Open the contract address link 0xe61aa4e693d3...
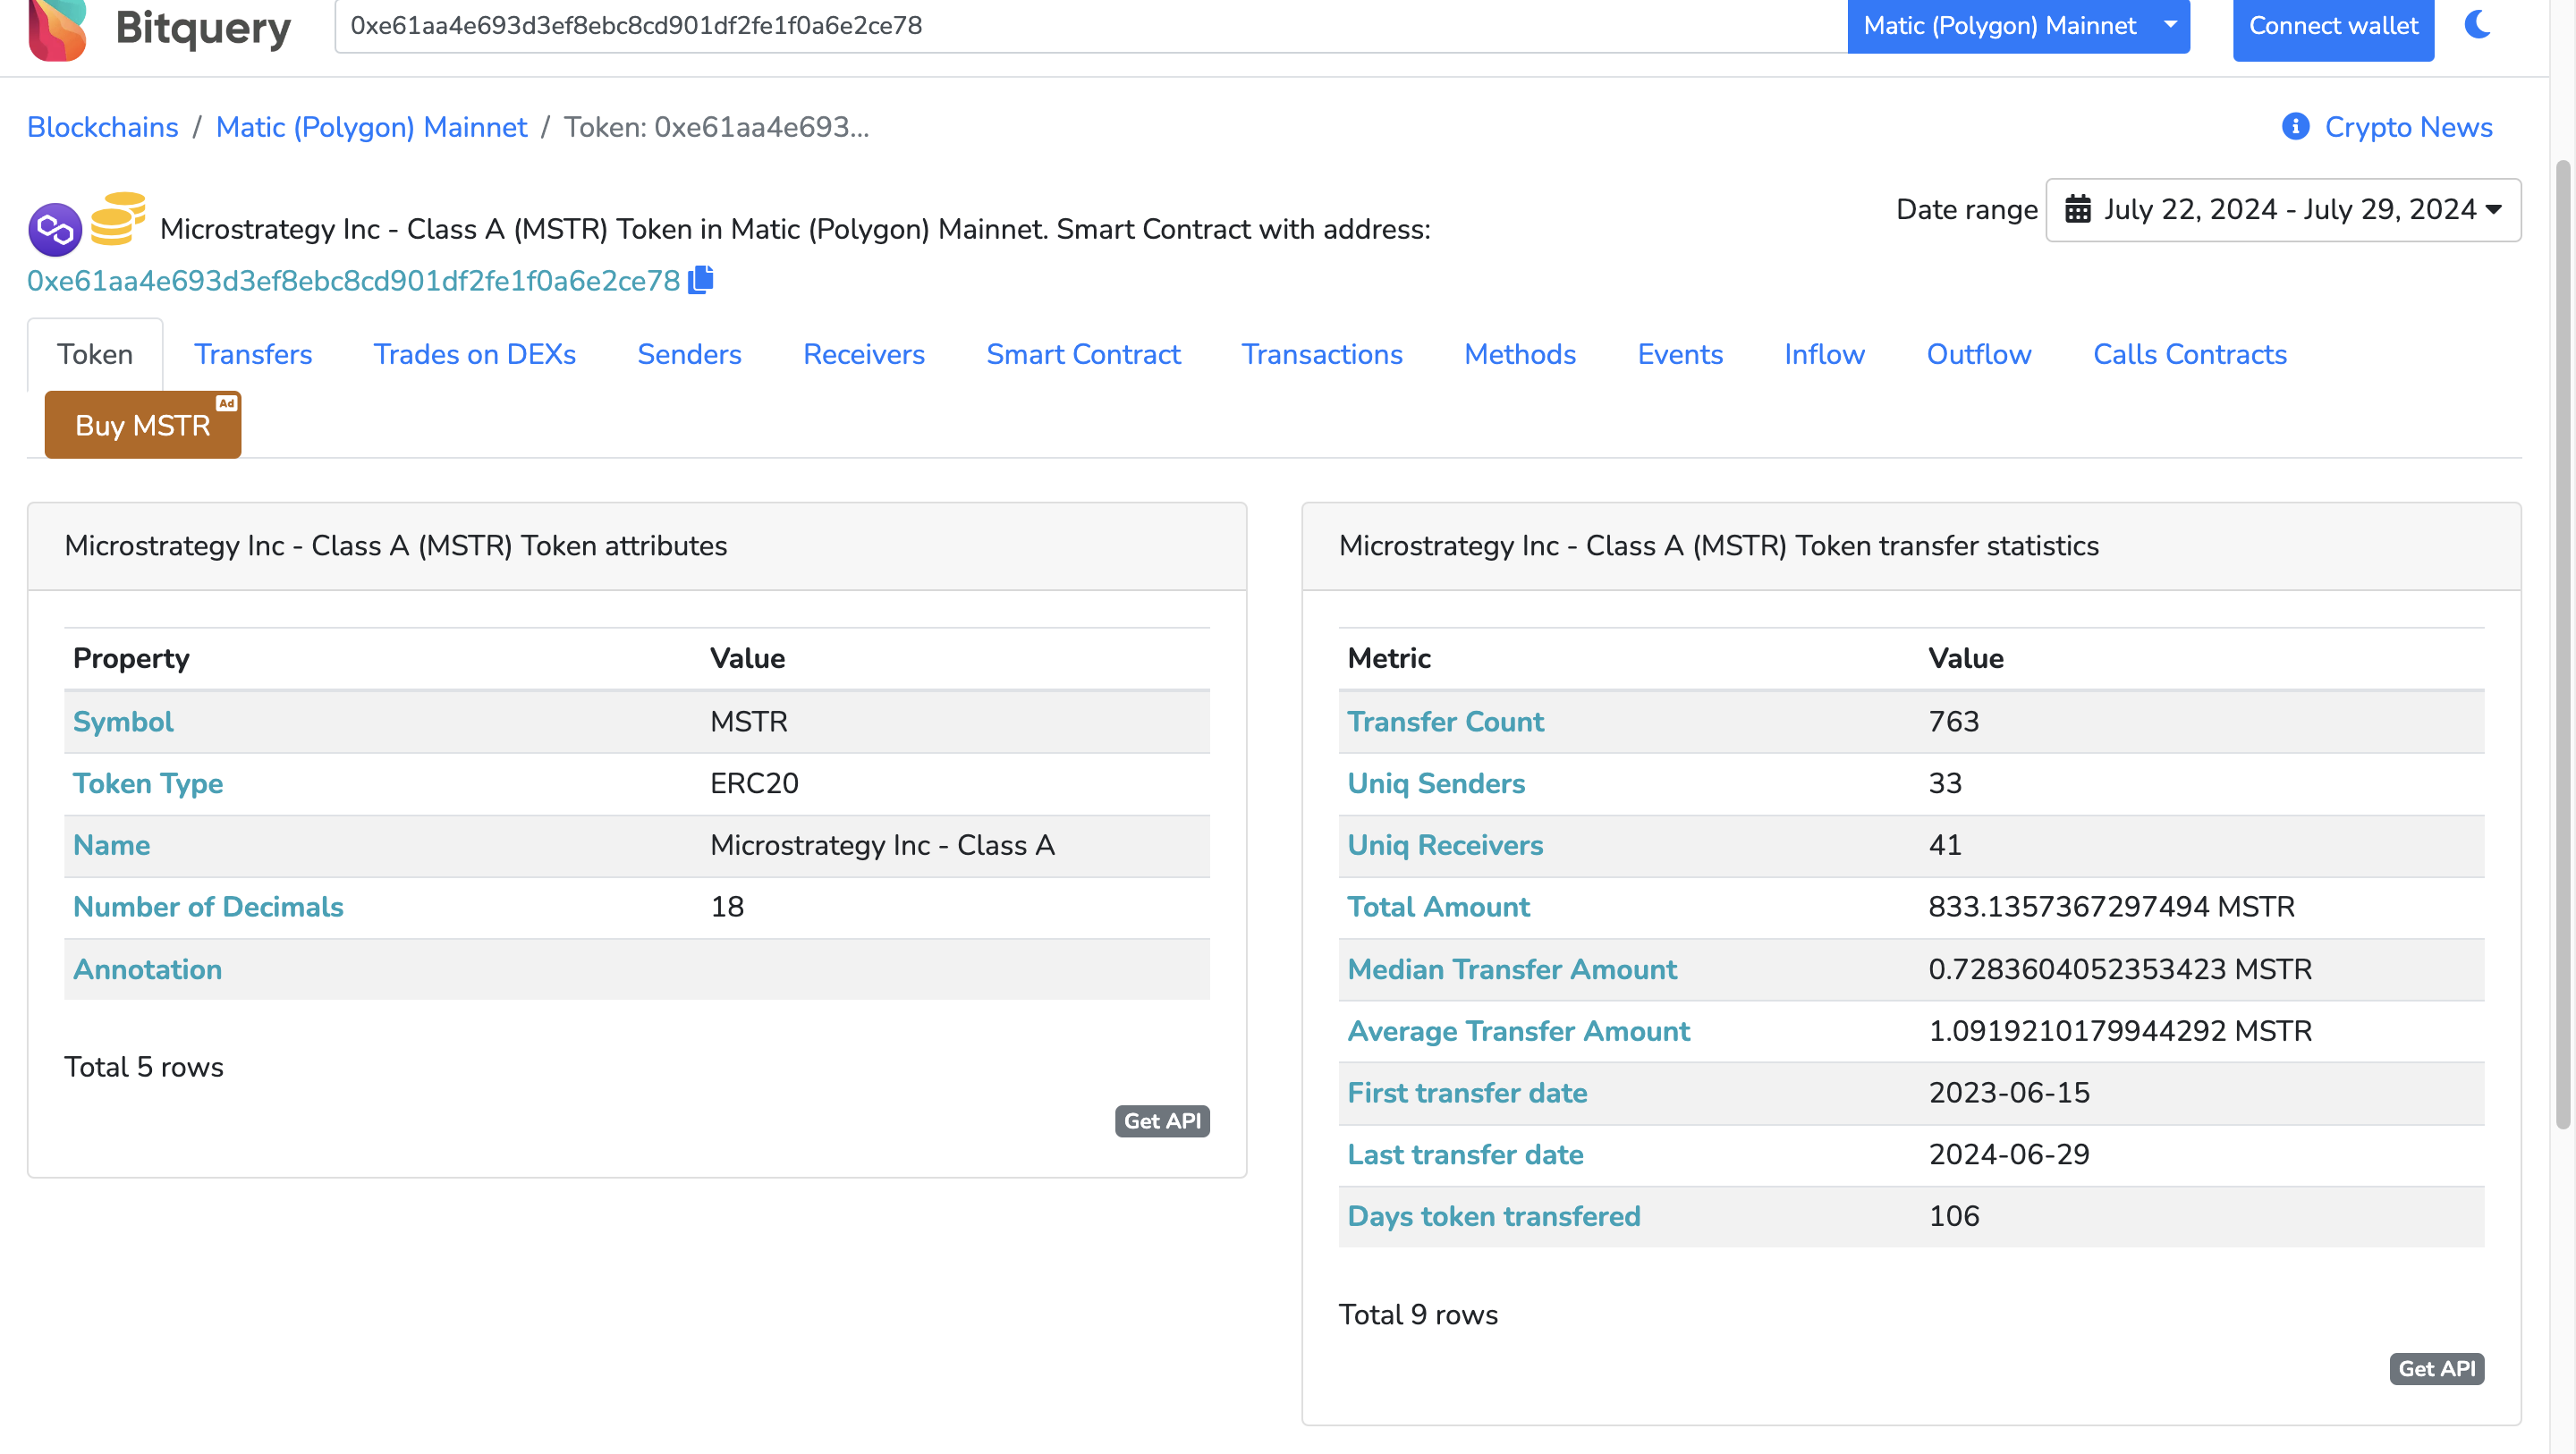2576x1454 pixels. coord(353,281)
